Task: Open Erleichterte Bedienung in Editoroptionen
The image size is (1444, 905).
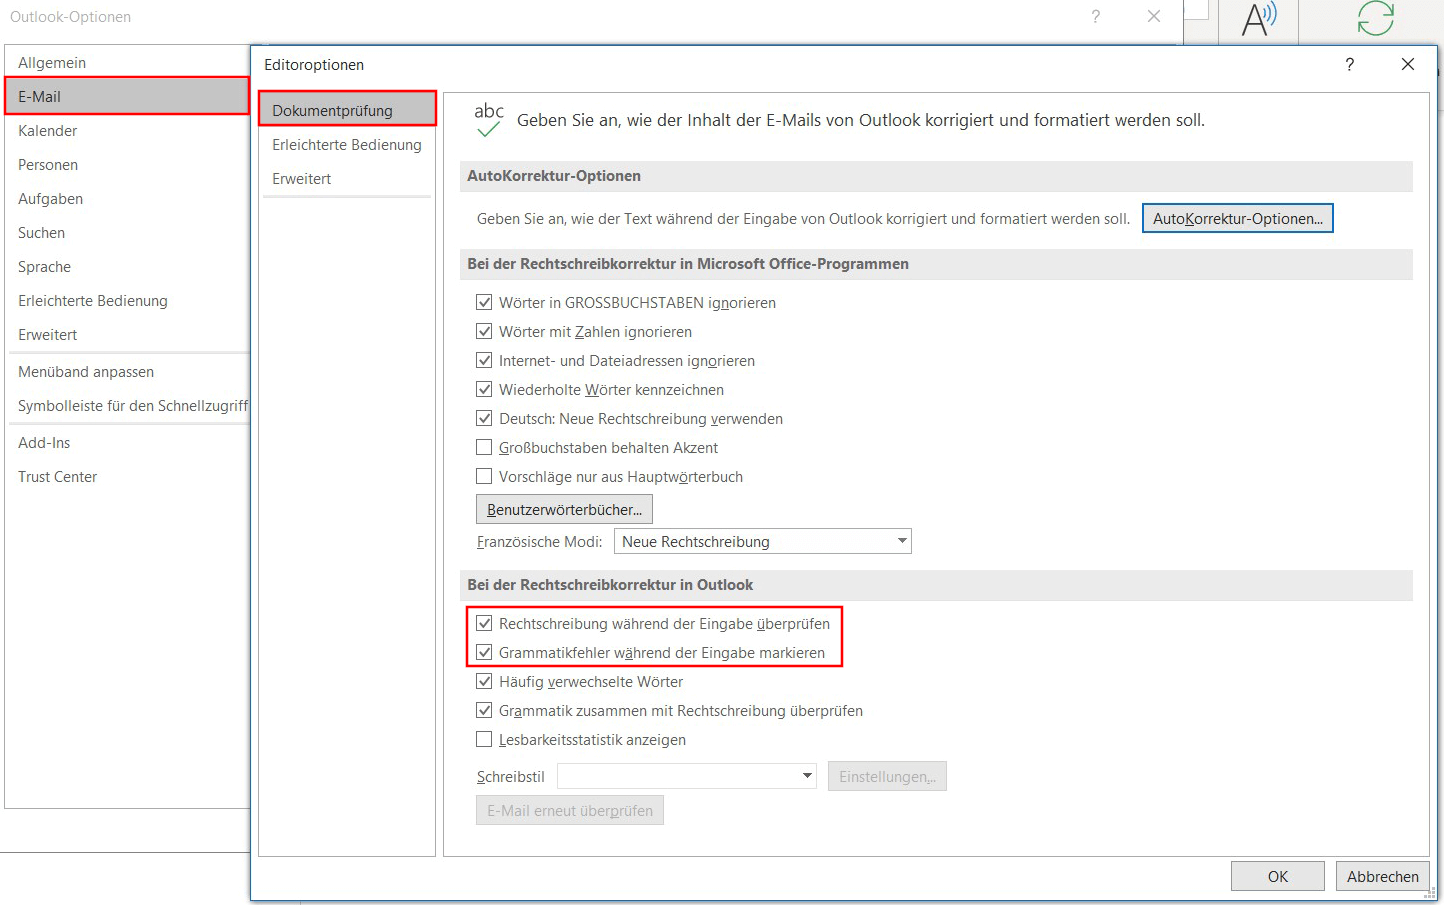Action: tap(347, 144)
